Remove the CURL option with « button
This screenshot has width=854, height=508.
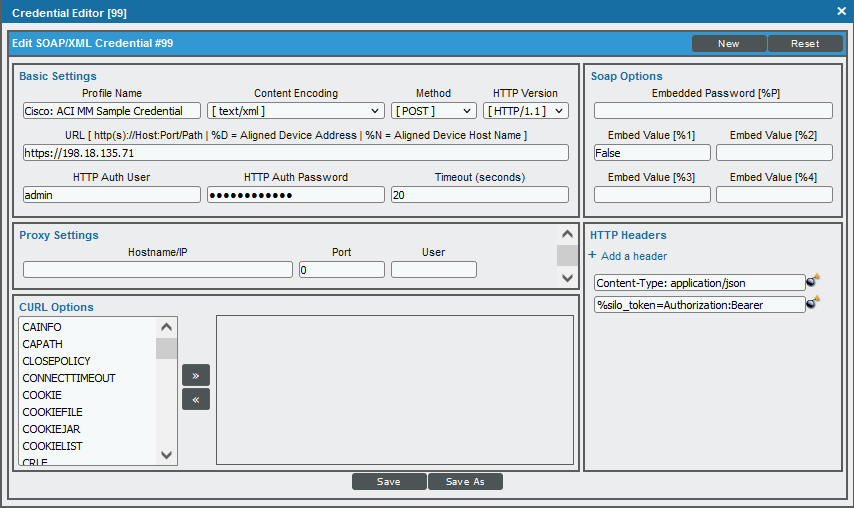(x=196, y=399)
